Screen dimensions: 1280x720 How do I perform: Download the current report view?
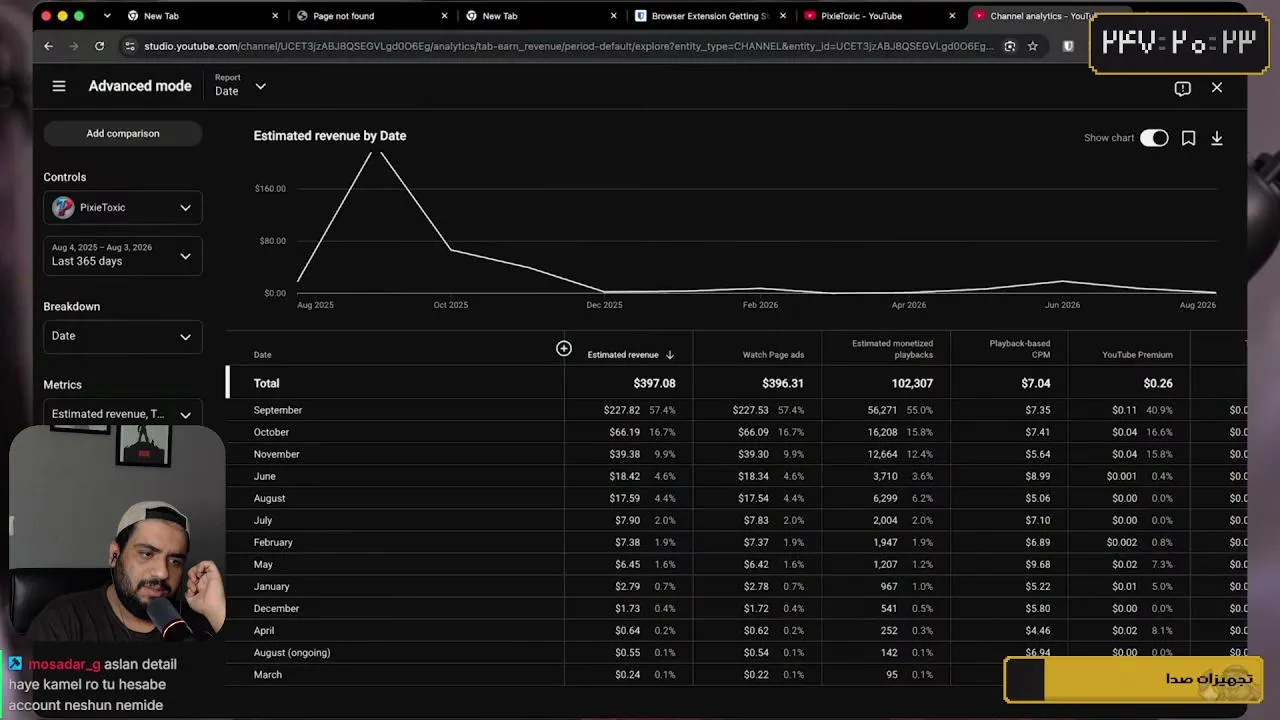pyautogui.click(x=1217, y=138)
